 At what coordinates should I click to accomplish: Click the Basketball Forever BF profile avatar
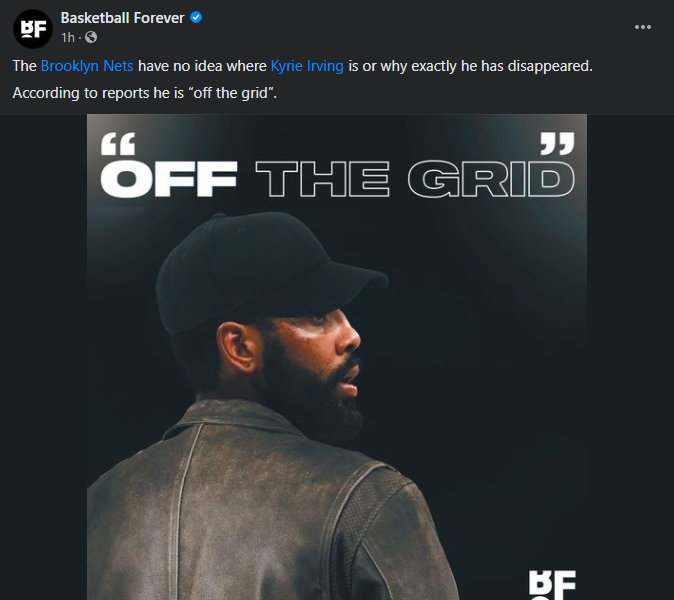[x=33, y=28]
